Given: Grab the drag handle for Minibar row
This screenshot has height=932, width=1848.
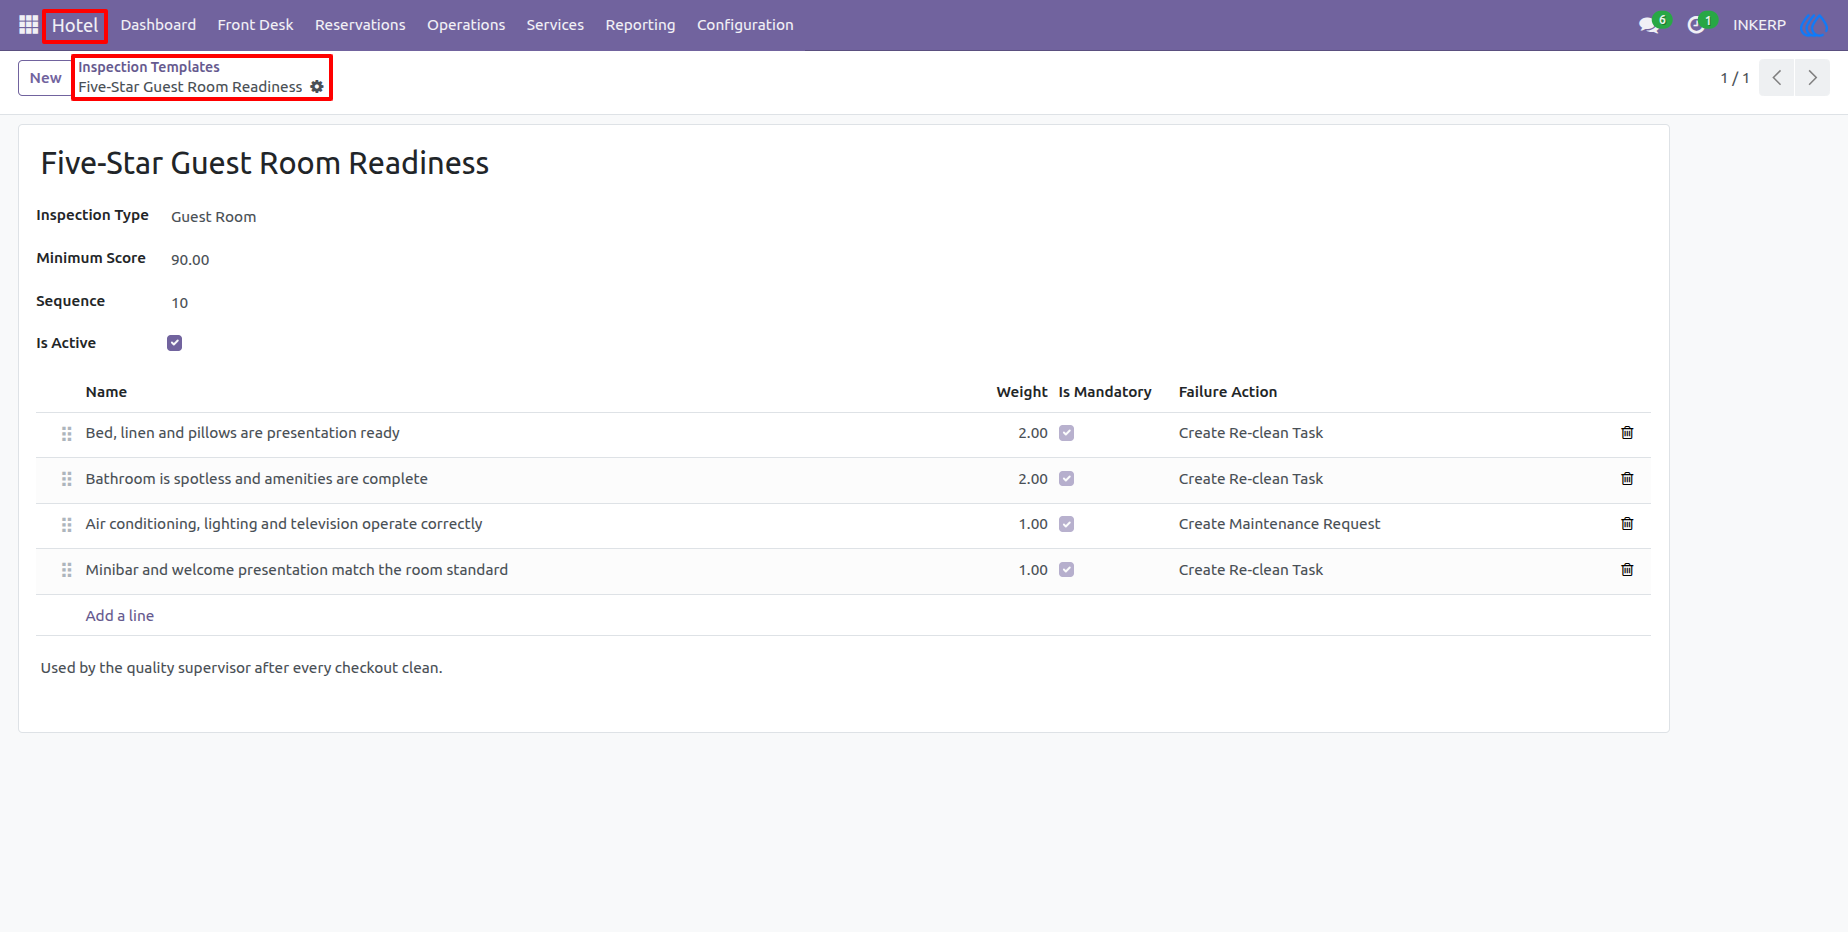Looking at the screenshot, I should pyautogui.click(x=67, y=570).
